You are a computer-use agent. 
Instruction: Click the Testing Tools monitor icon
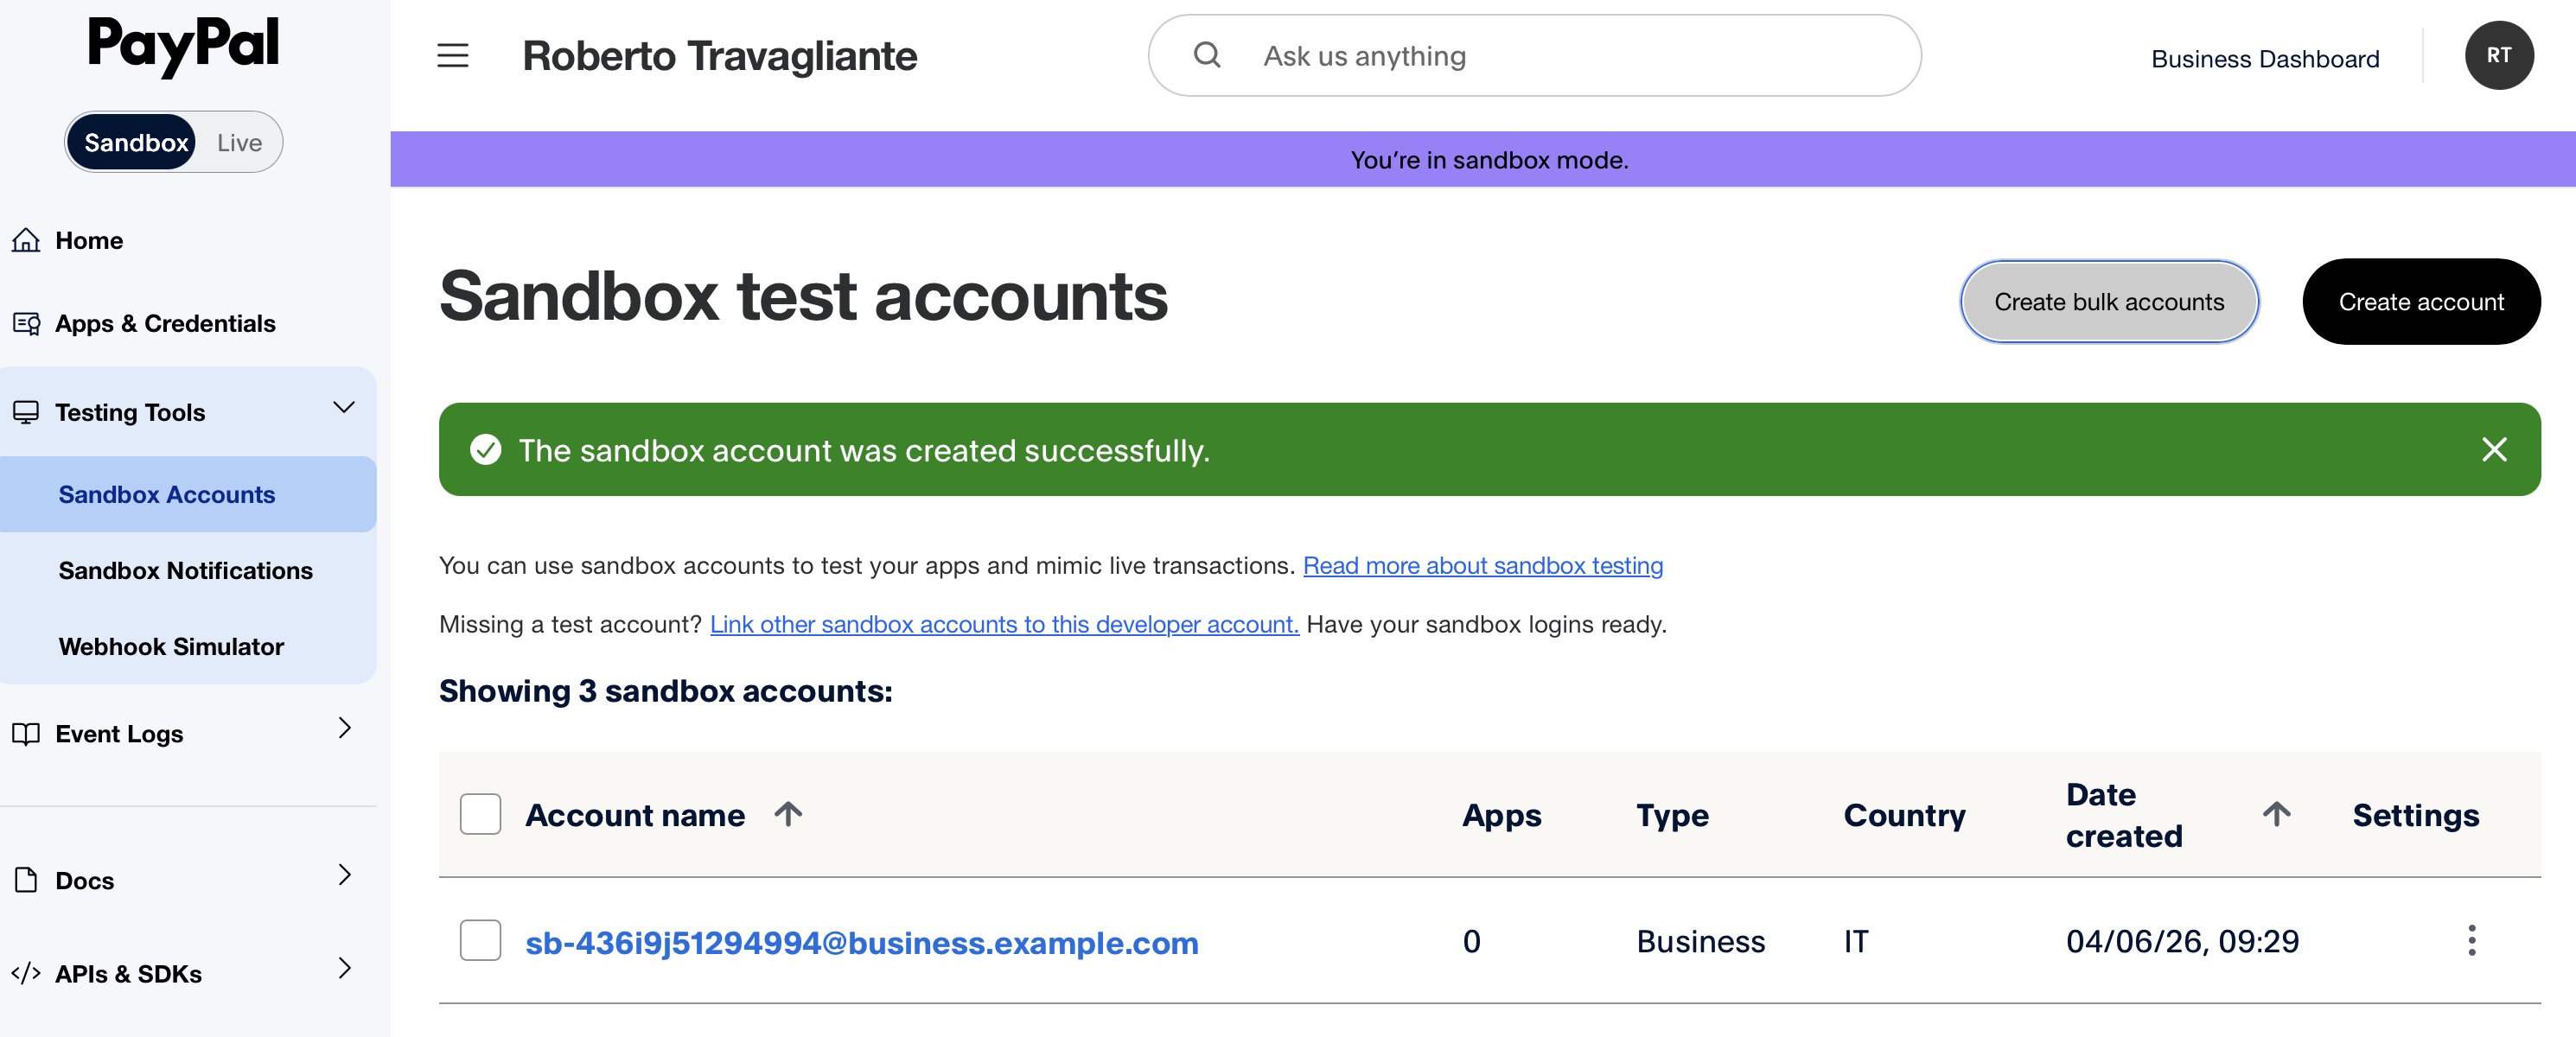point(26,412)
